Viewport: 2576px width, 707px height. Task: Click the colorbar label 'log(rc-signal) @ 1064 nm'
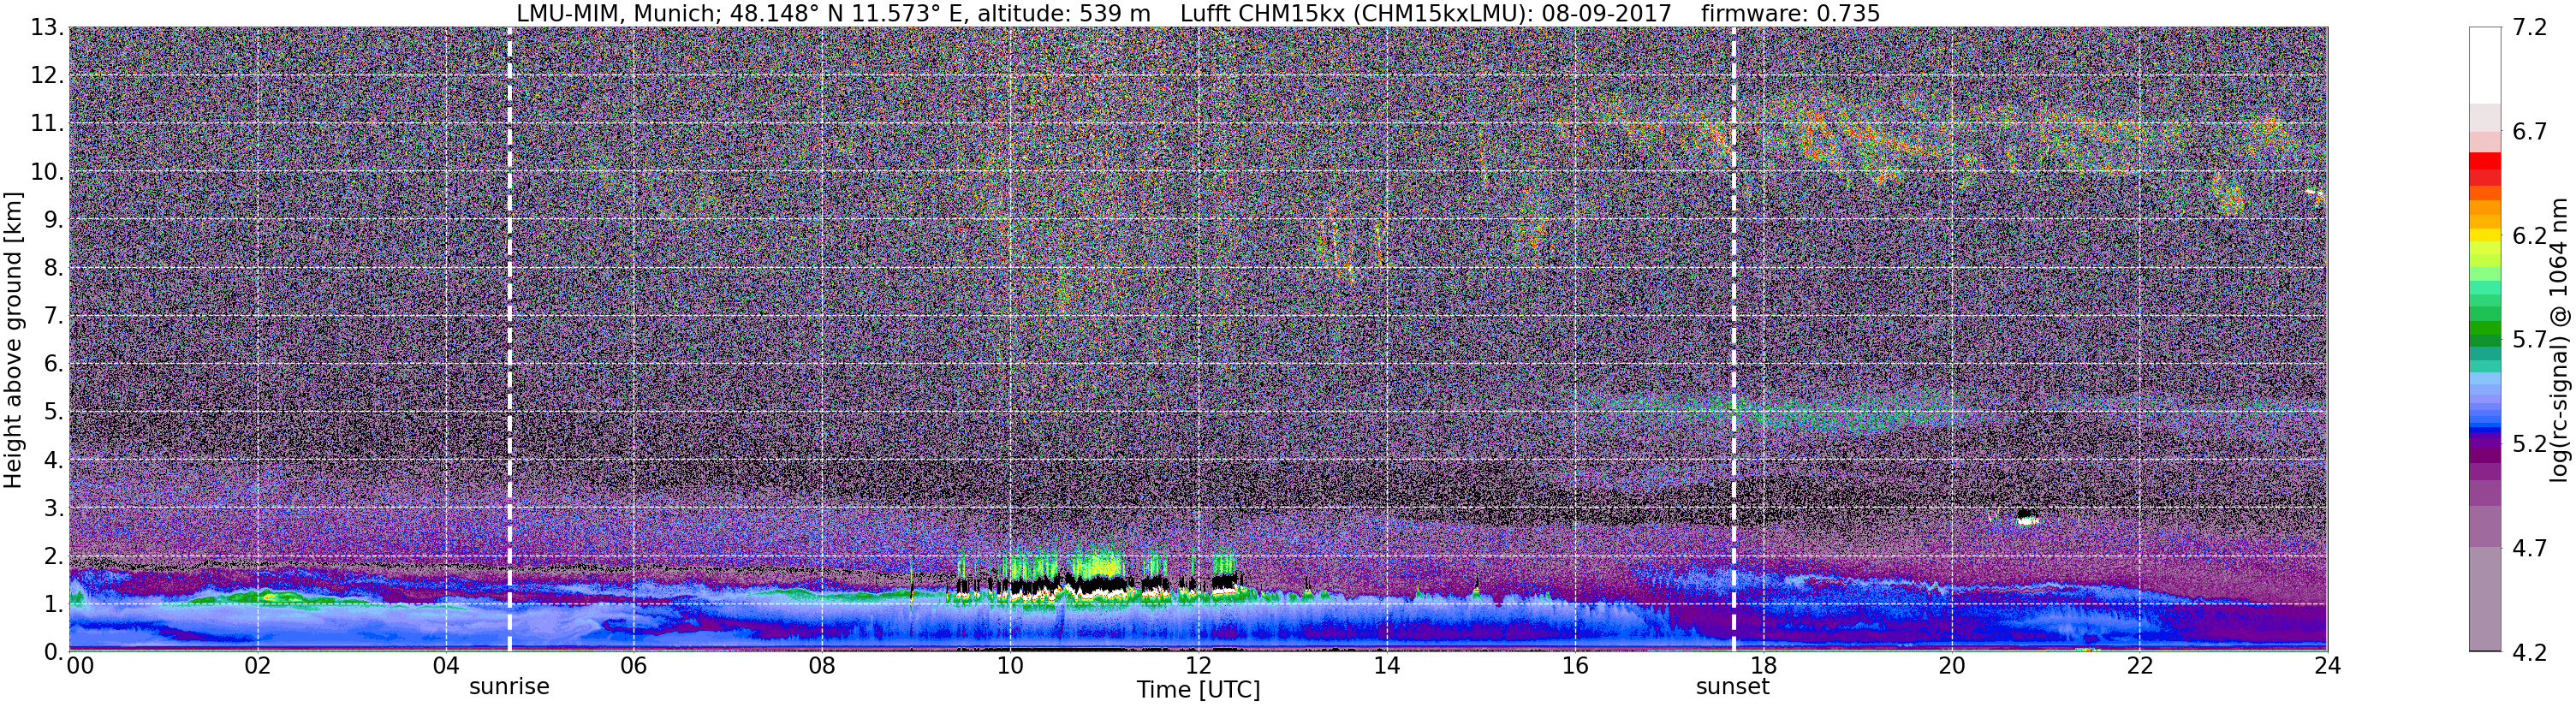pyautogui.click(x=2560, y=340)
